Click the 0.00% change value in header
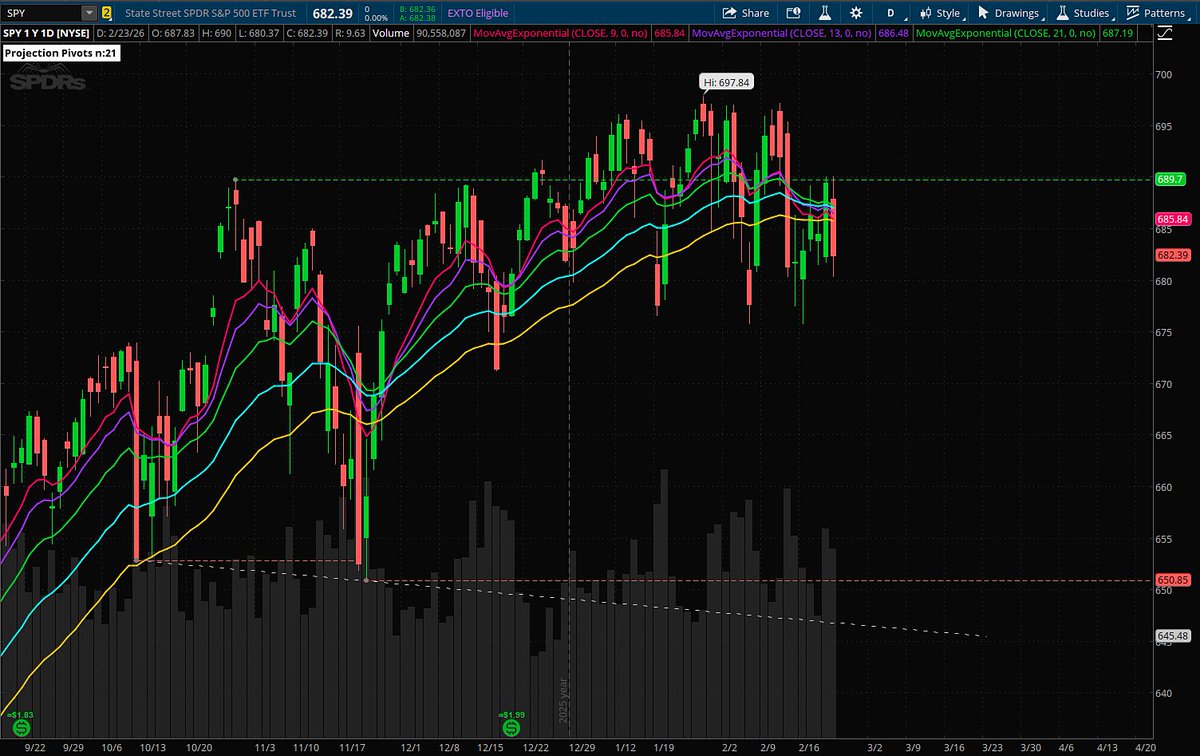1200x756 pixels. pos(377,18)
